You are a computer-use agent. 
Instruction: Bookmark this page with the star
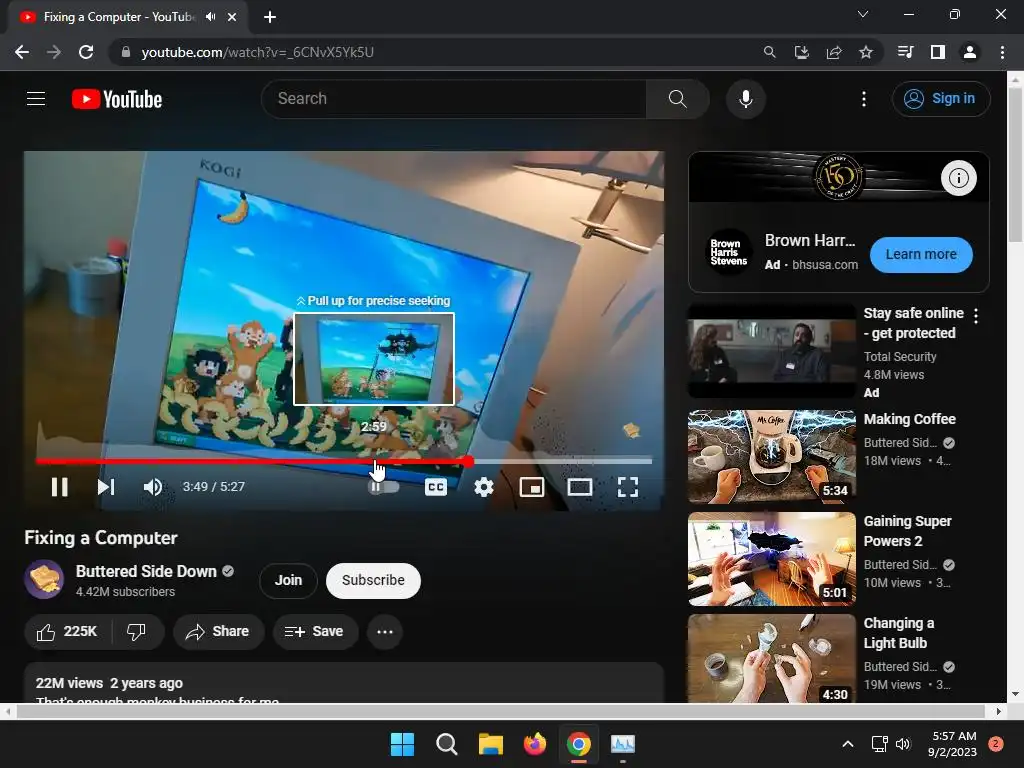(865, 52)
